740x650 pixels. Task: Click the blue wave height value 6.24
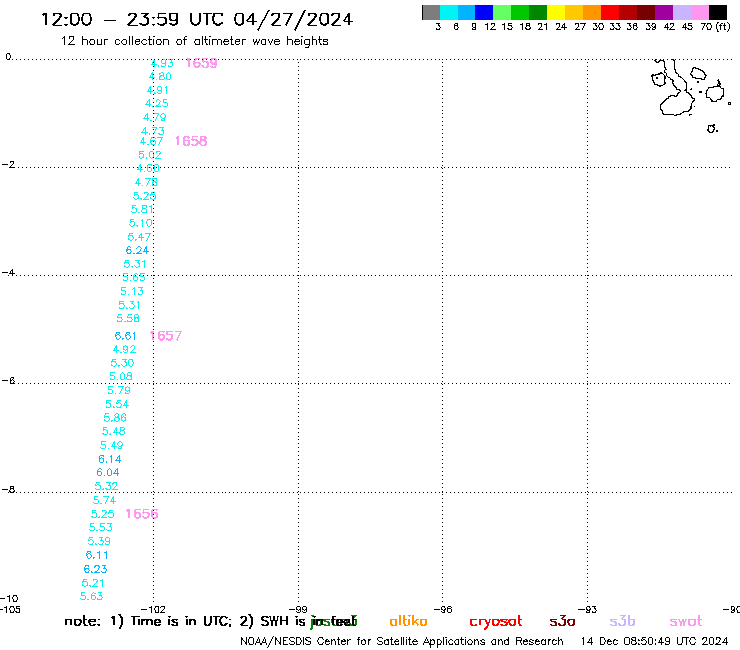[x=137, y=250]
